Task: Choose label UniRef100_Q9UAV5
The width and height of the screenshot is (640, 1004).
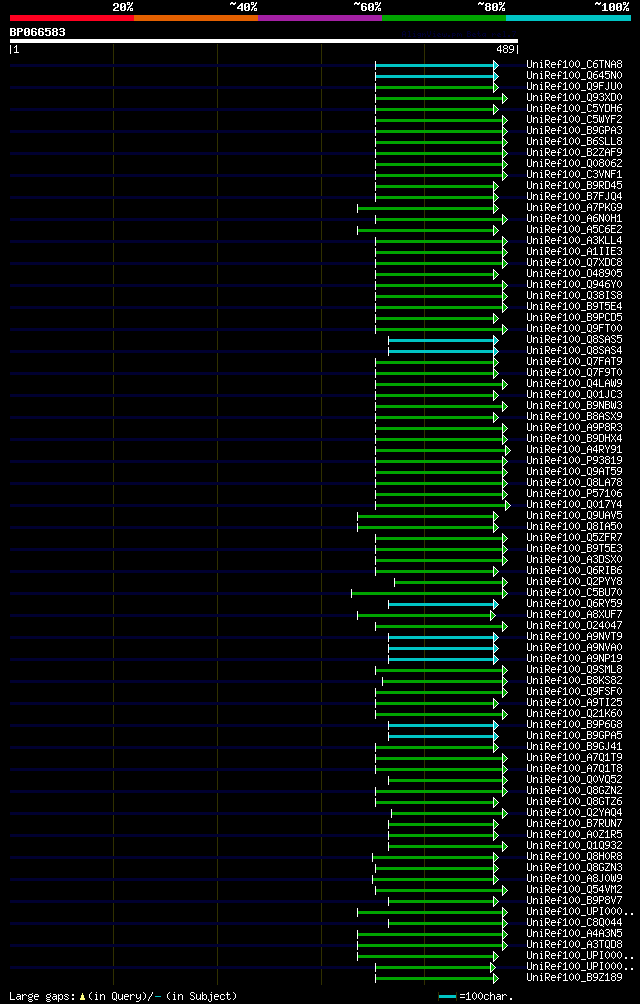Action: 573,515
